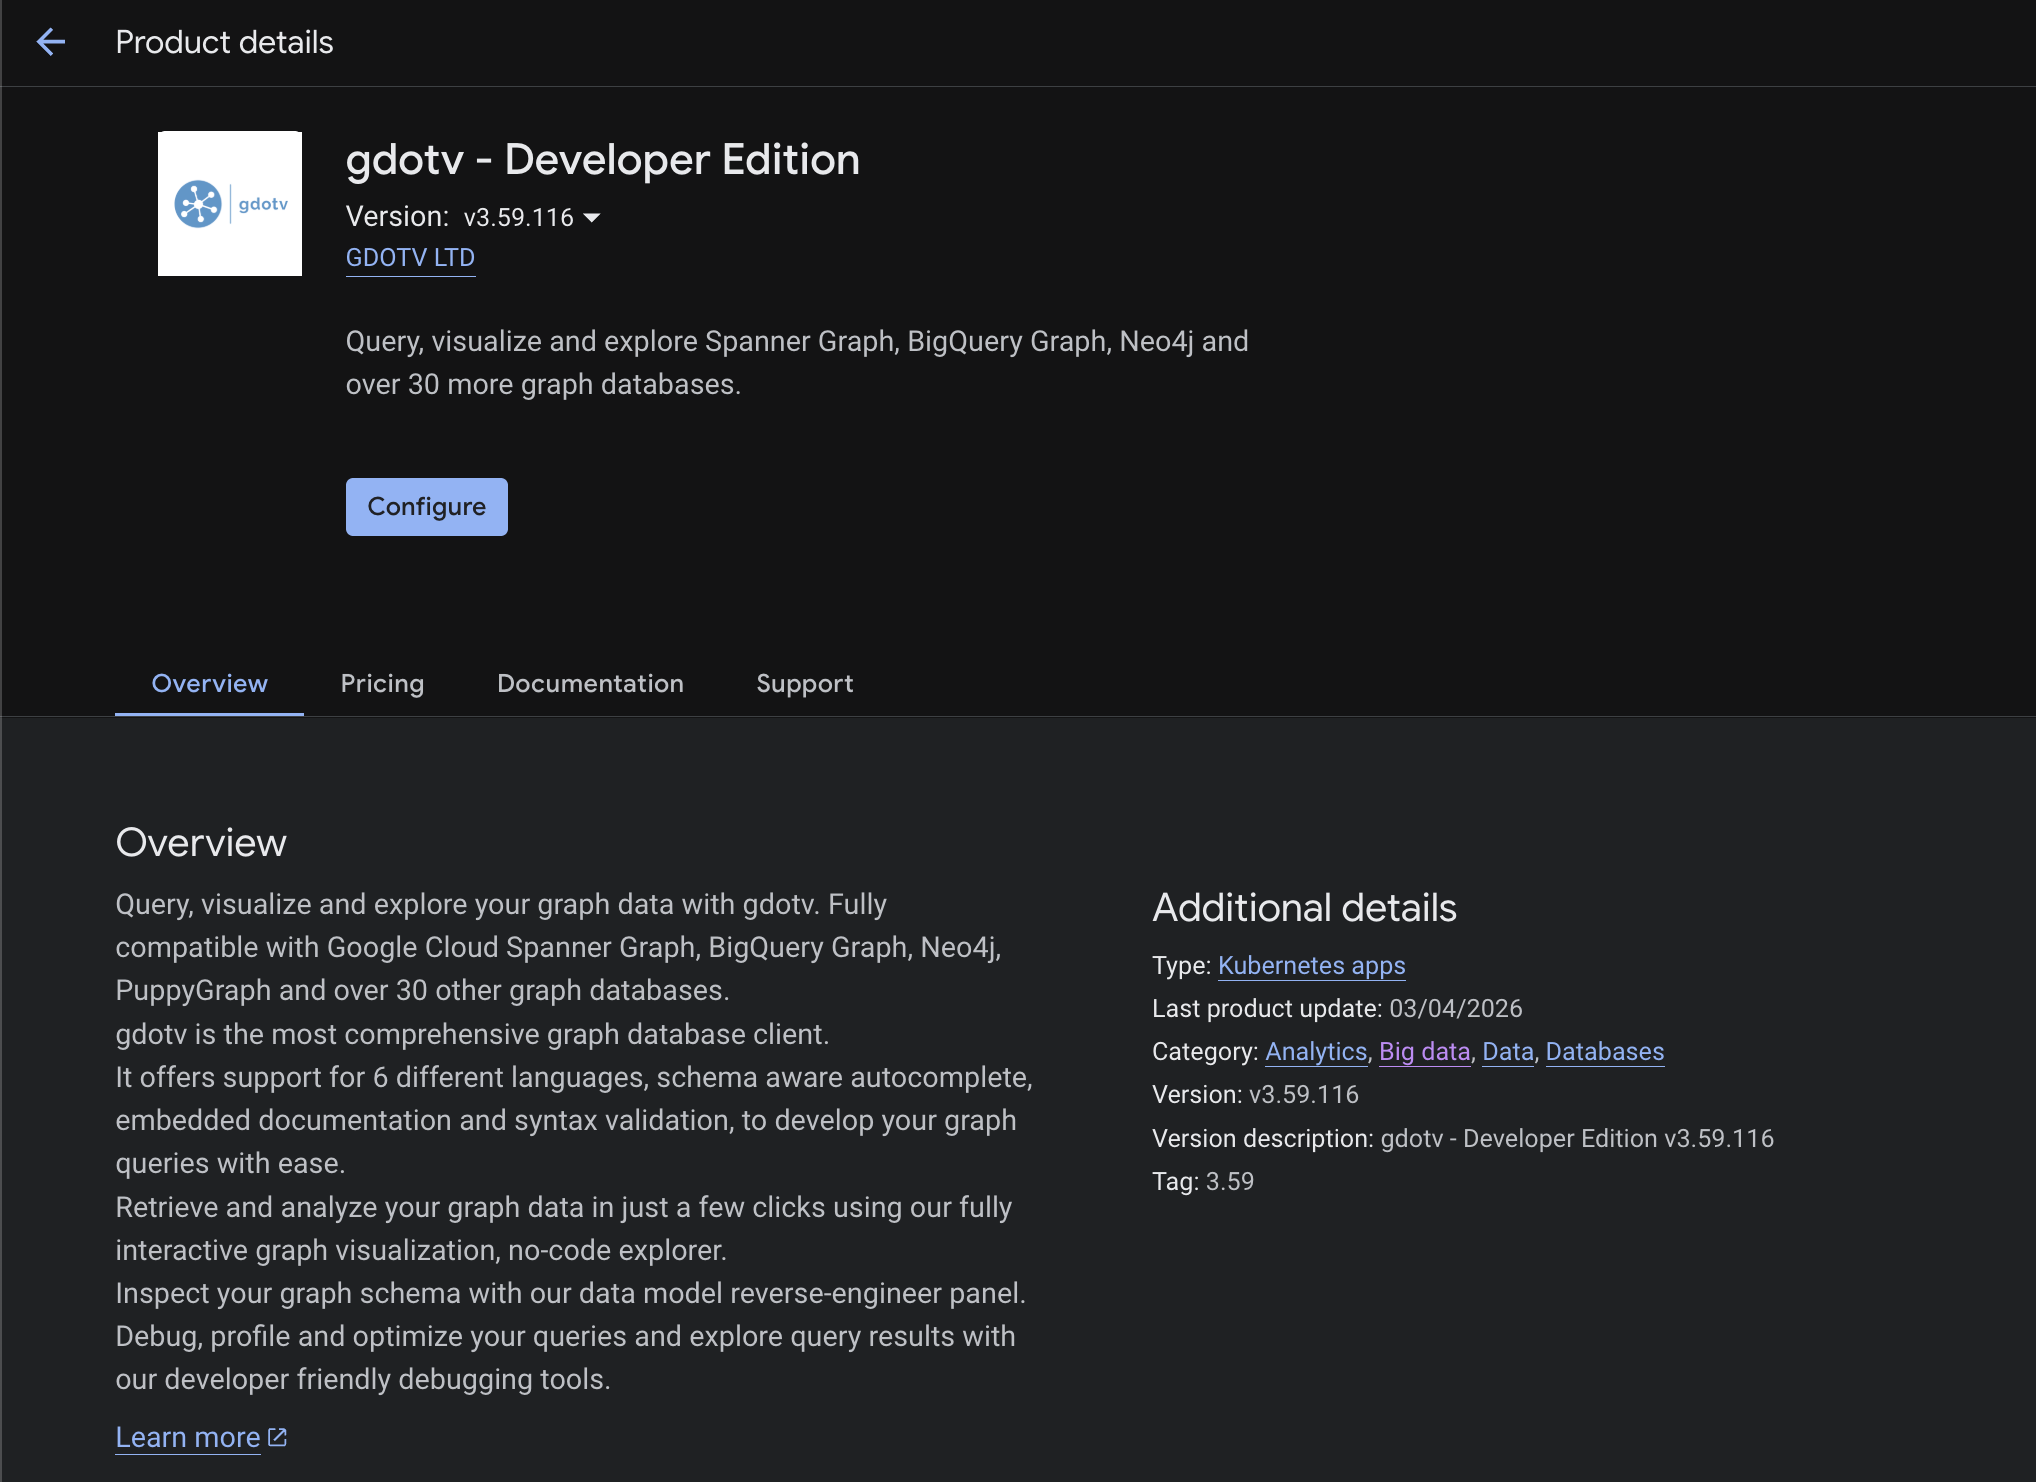The width and height of the screenshot is (2036, 1482).
Task: Click the Product details title text
Action: (x=224, y=42)
